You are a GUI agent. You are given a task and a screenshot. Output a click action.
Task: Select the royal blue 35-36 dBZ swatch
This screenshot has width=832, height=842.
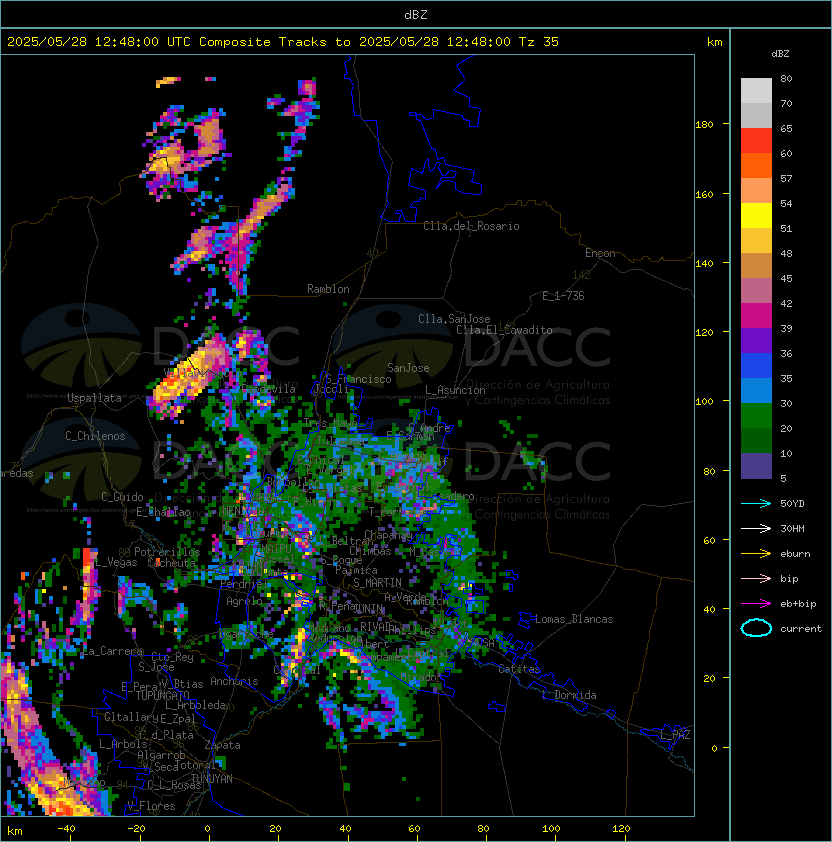click(756, 366)
